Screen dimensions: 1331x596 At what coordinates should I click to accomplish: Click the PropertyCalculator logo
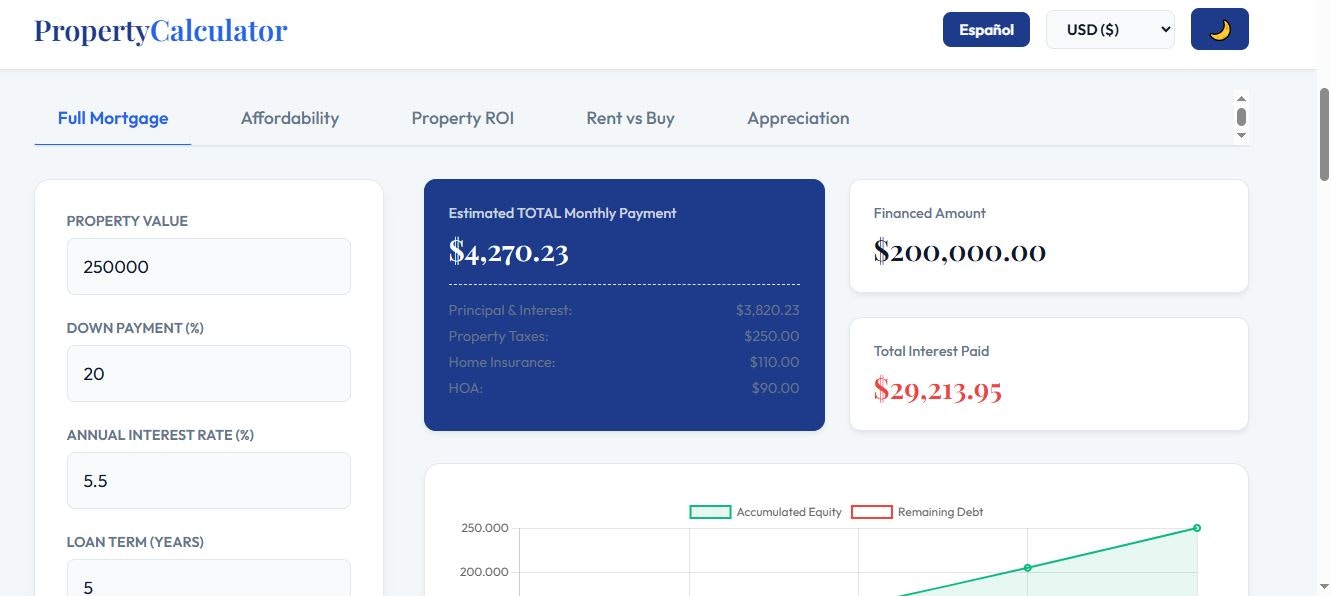(160, 30)
